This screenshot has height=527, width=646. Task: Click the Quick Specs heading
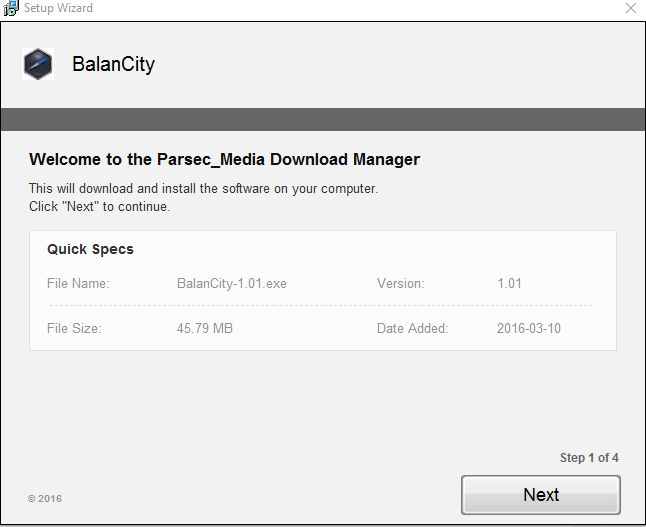point(90,249)
